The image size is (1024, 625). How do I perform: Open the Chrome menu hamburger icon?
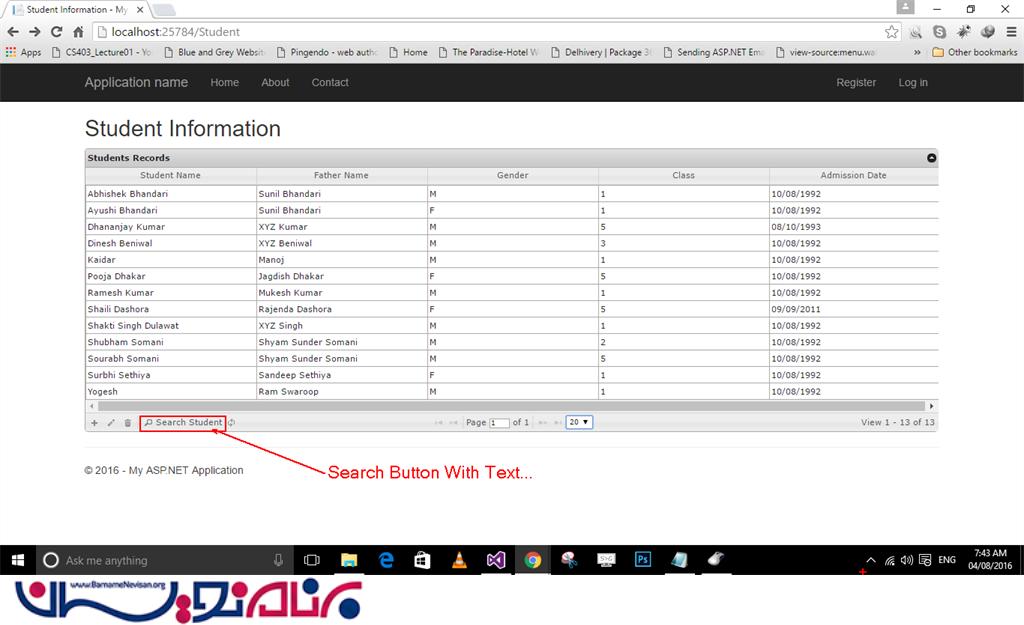(1010, 32)
